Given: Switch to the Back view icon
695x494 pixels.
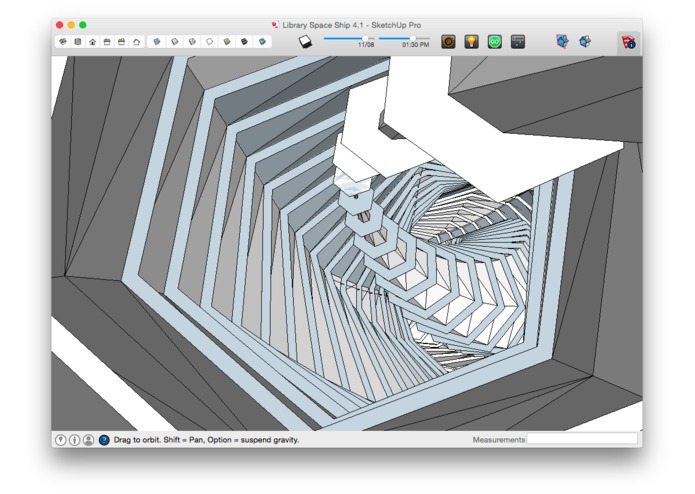Looking at the screenshot, I should (121, 42).
